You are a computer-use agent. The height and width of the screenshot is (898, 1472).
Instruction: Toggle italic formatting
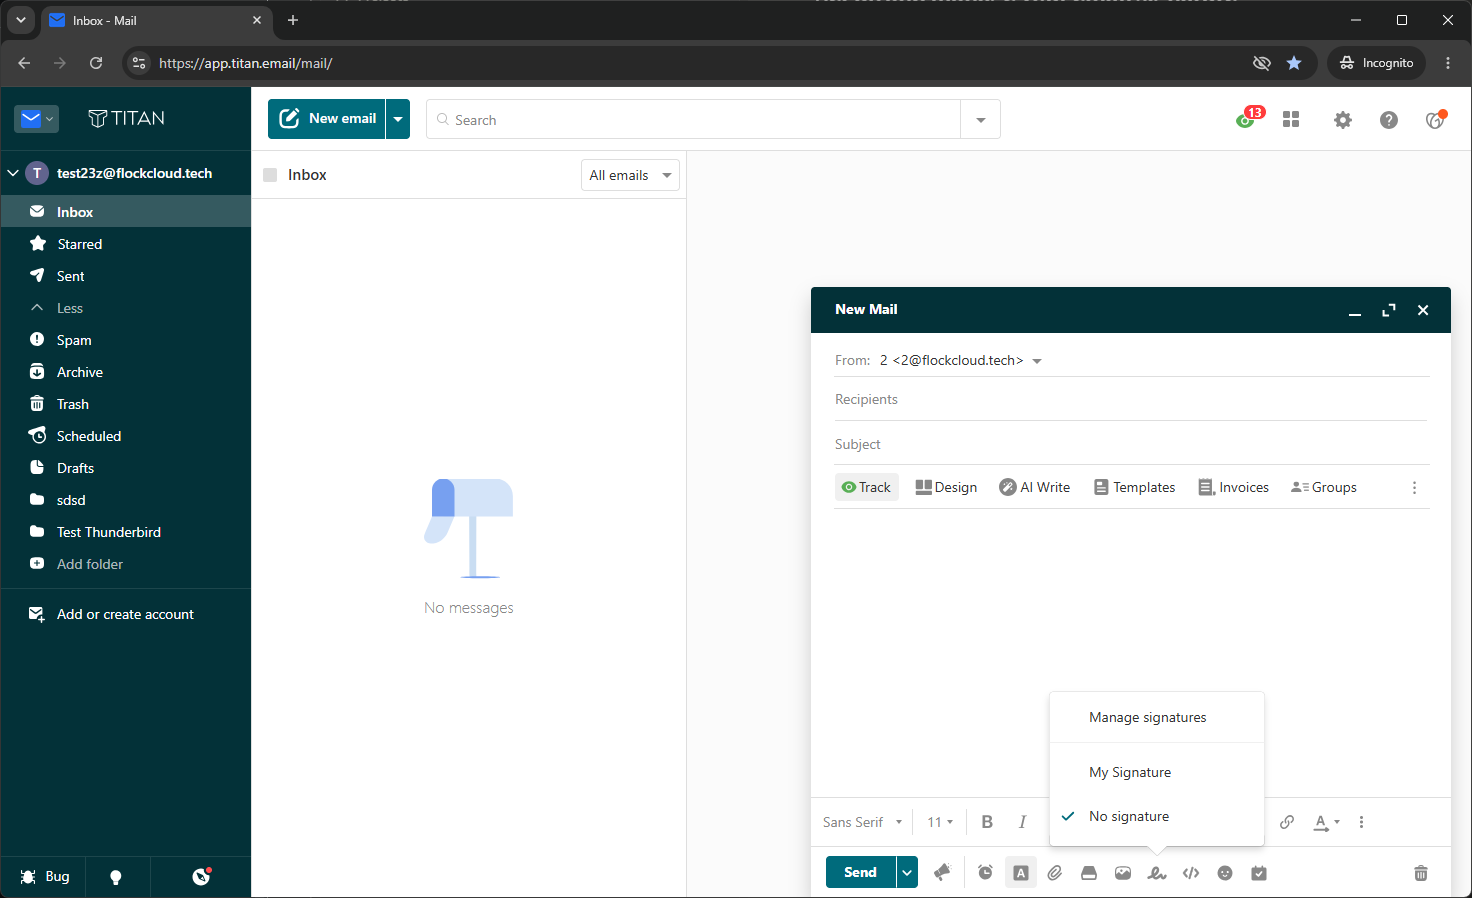pos(1022,822)
